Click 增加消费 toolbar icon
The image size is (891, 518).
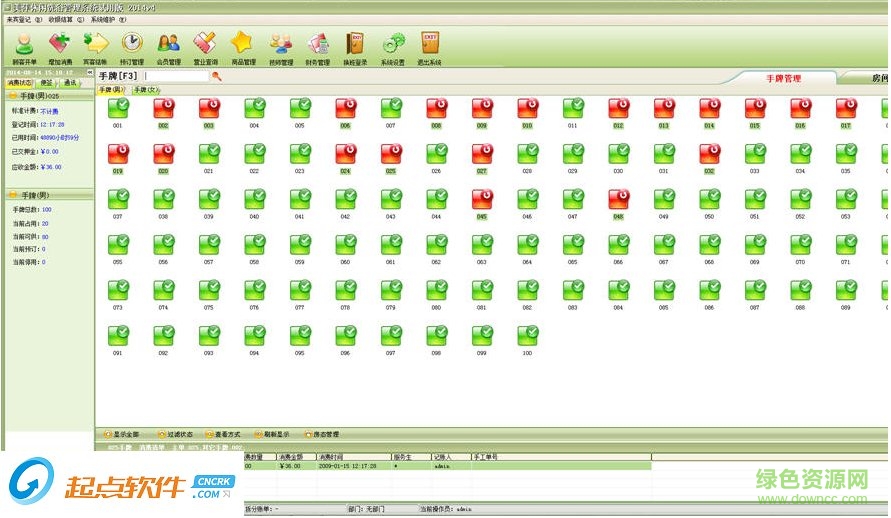tap(60, 48)
